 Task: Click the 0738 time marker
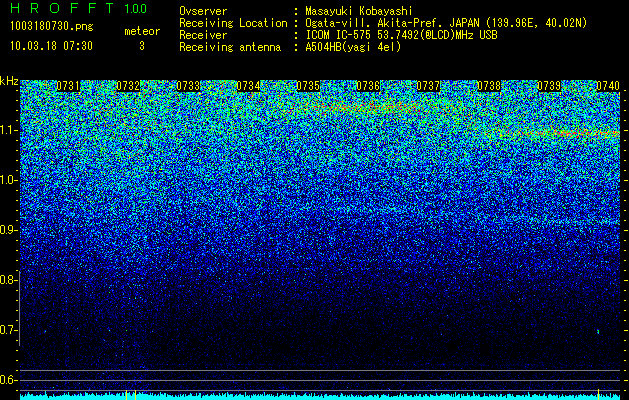pyautogui.click(x=489, y=86)
